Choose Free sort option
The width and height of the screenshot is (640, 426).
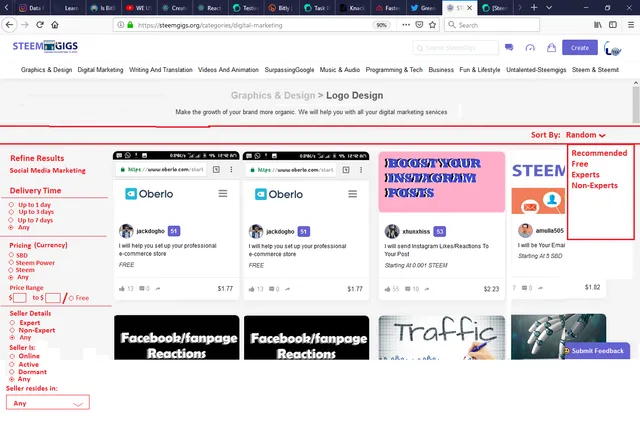[580, 164]
